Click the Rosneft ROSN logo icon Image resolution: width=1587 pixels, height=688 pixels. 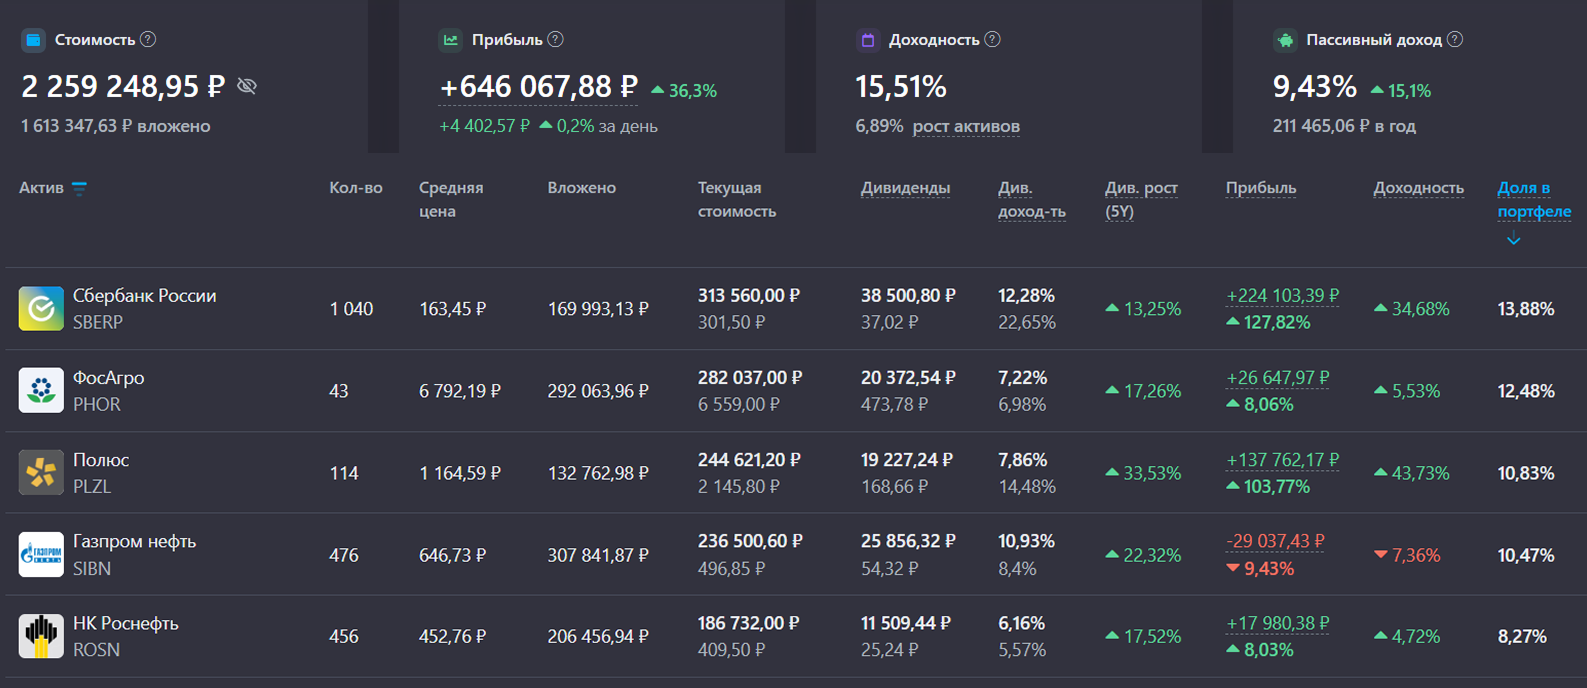(x=41, y=636)
